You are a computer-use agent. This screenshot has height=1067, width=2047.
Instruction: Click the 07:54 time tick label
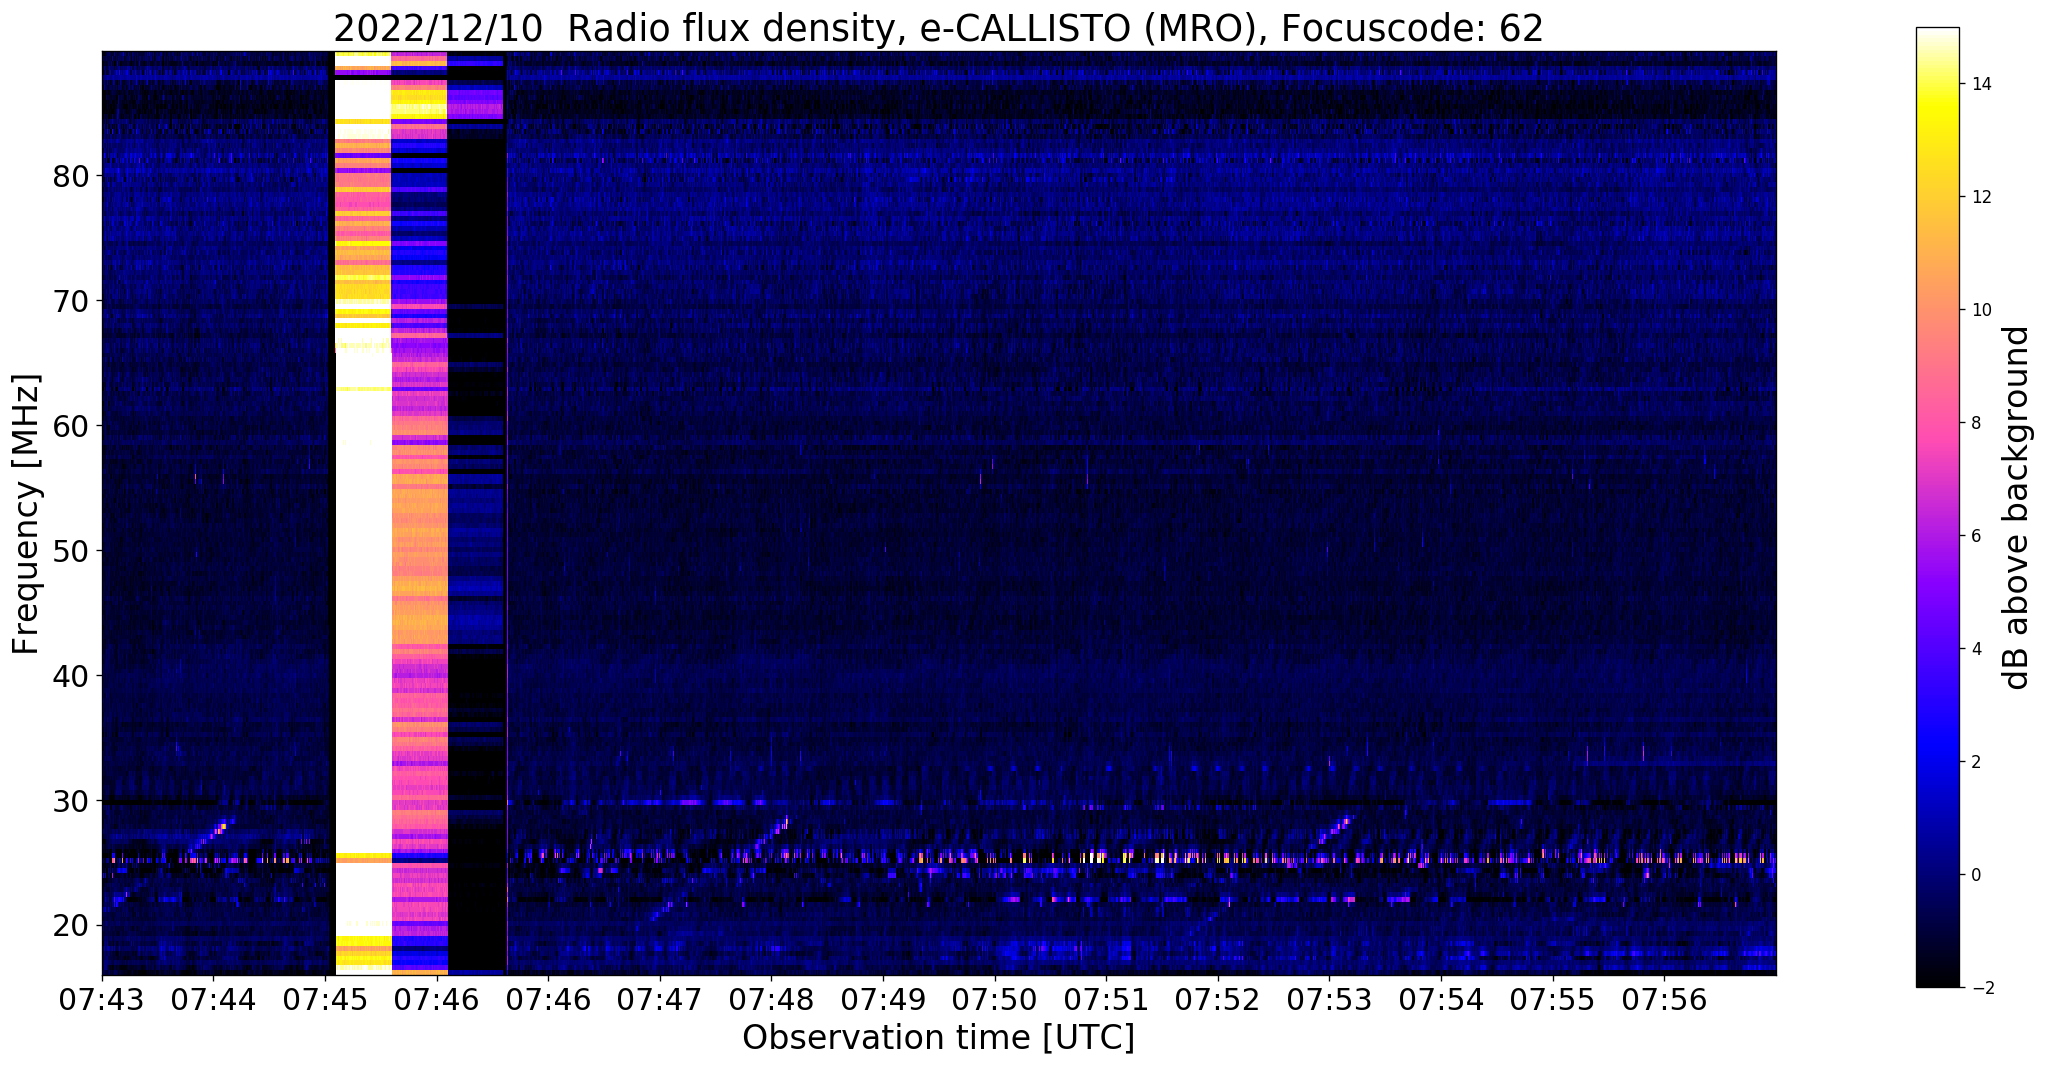(x=1441, y=998)
